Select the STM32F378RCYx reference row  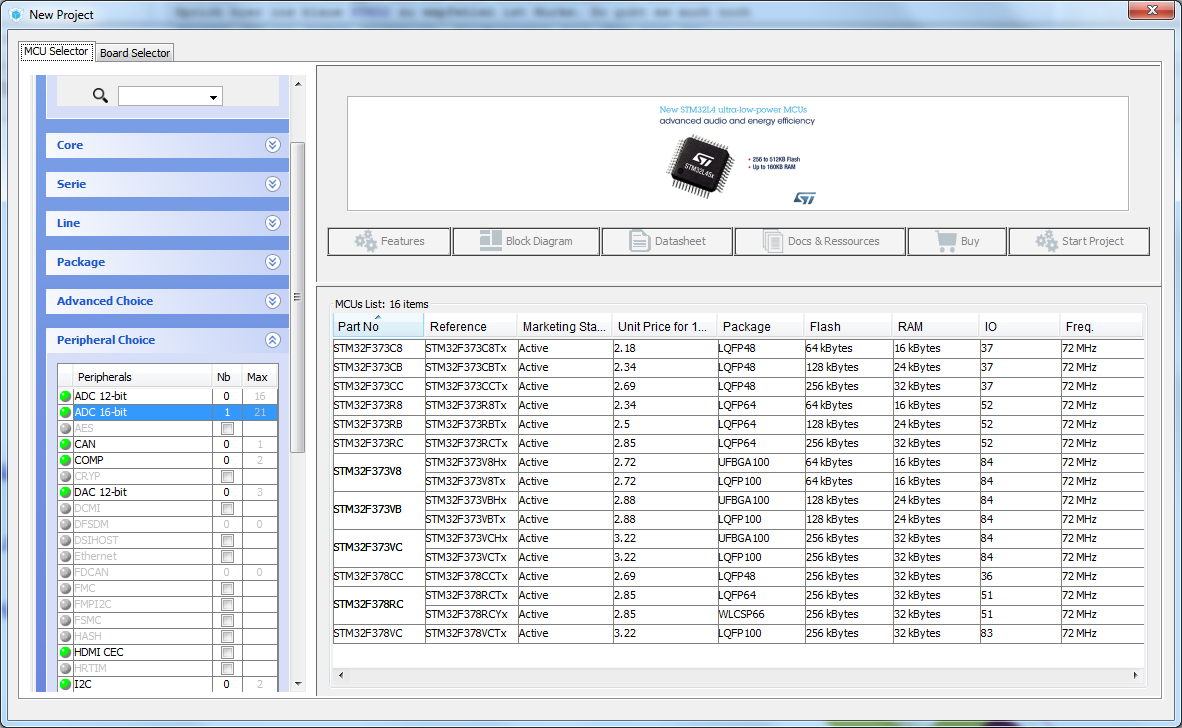(x=470, y=614)
